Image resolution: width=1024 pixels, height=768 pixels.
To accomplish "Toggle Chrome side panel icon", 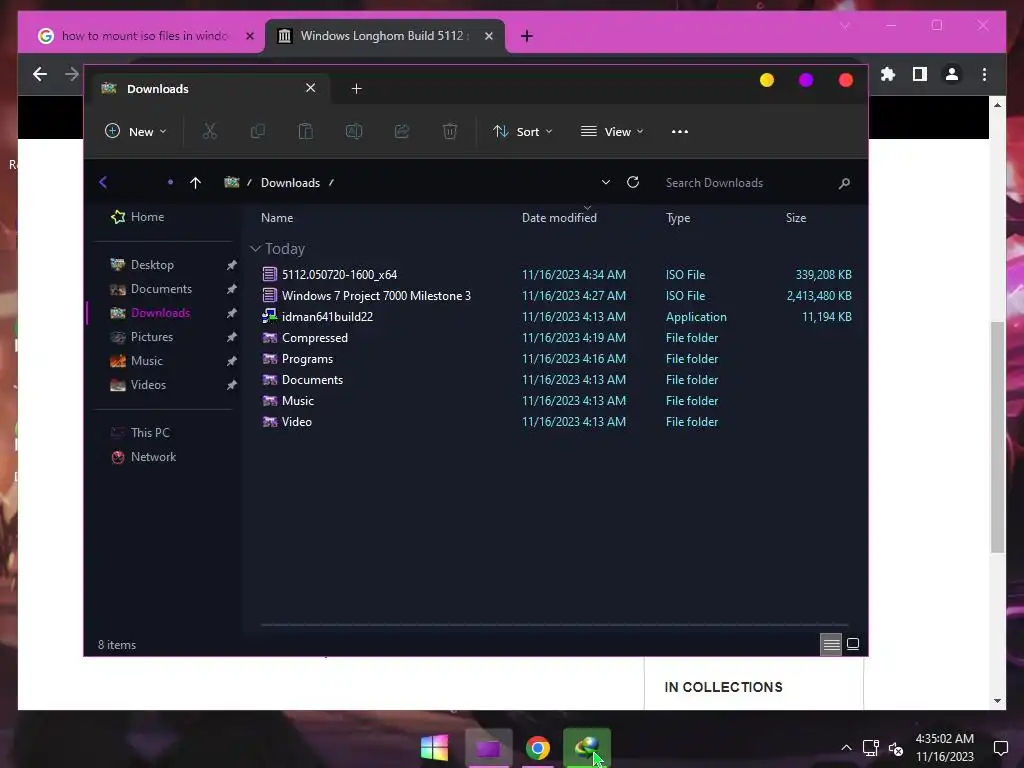I will [x=920, y=74].
